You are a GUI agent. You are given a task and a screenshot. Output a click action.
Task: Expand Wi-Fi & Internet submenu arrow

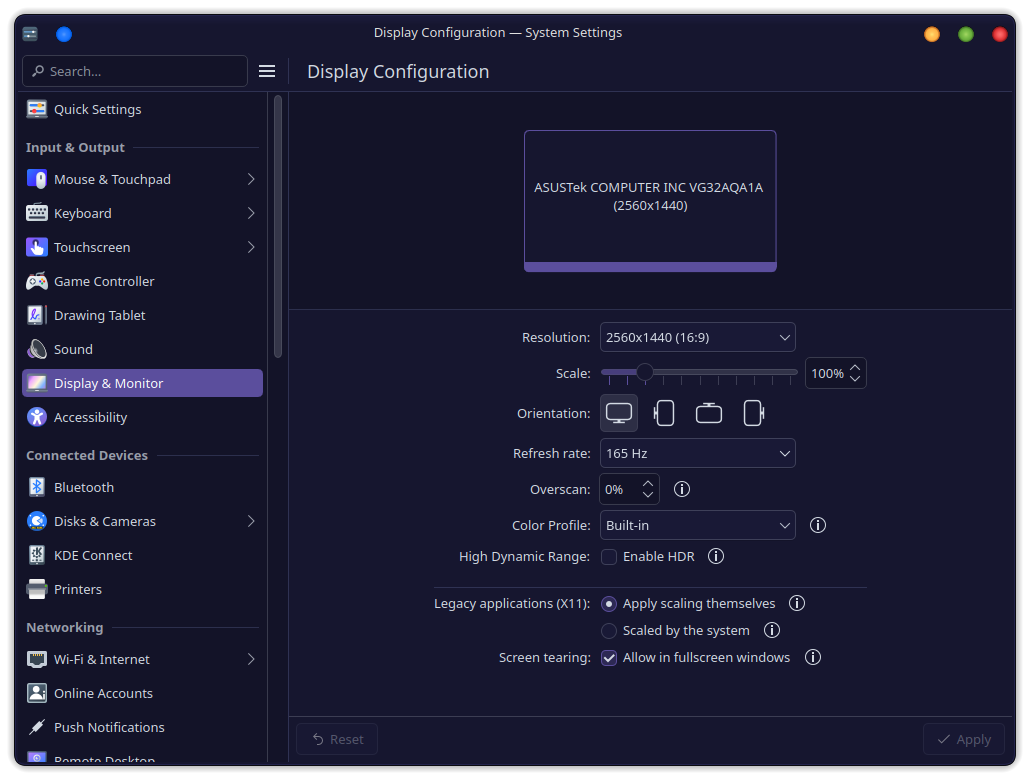251,659
